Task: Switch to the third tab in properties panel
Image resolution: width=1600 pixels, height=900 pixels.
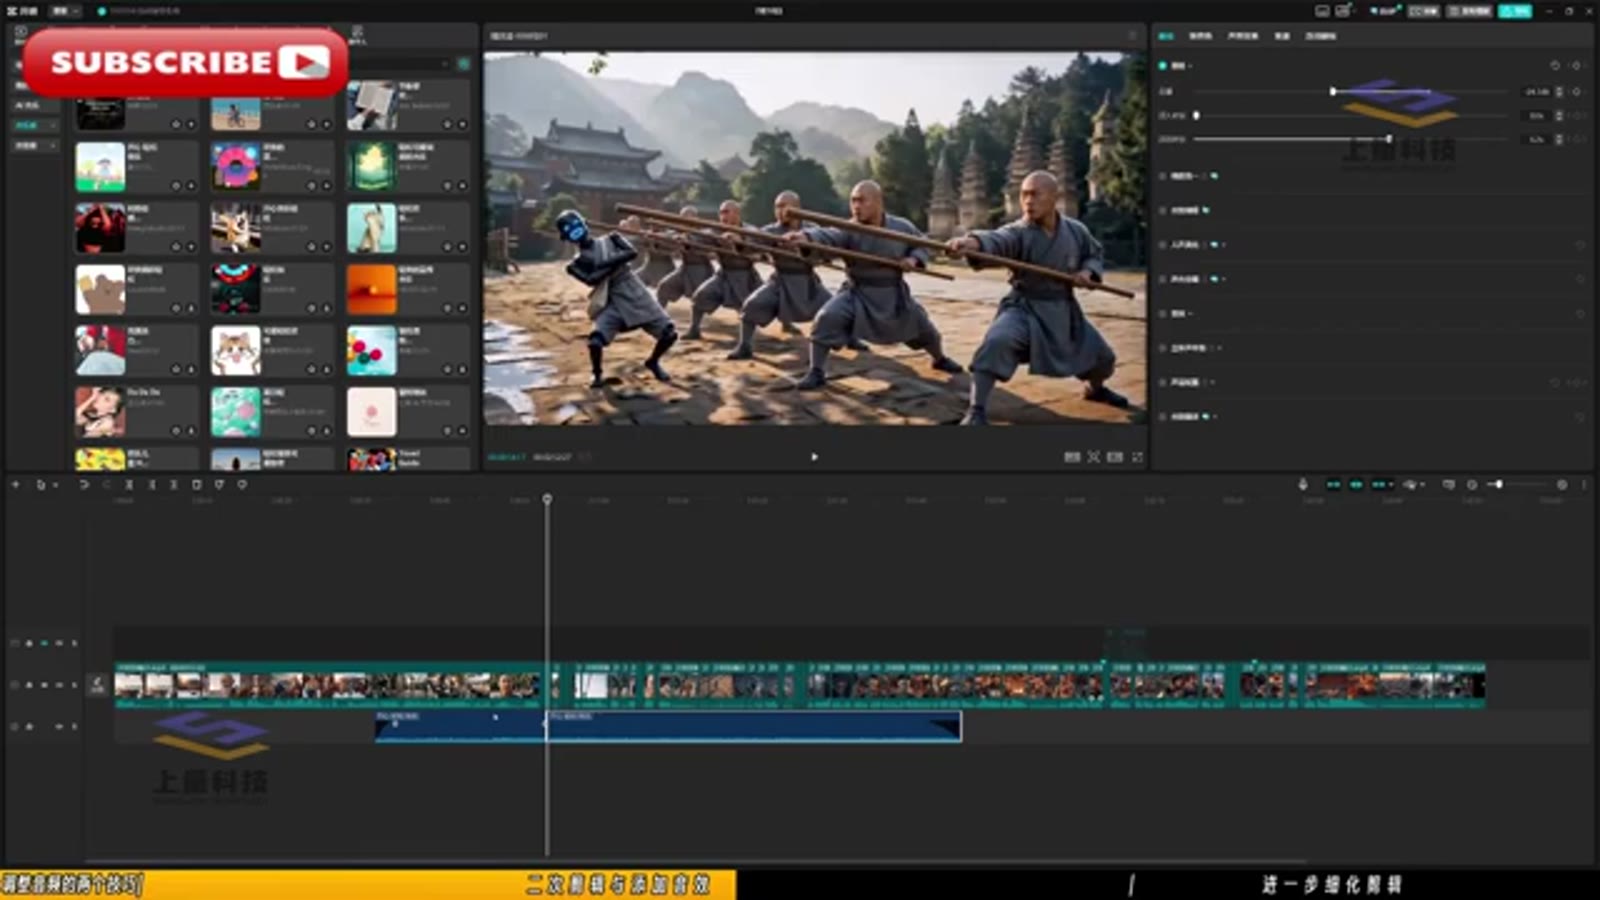Action: click(x=1243, y=36)
